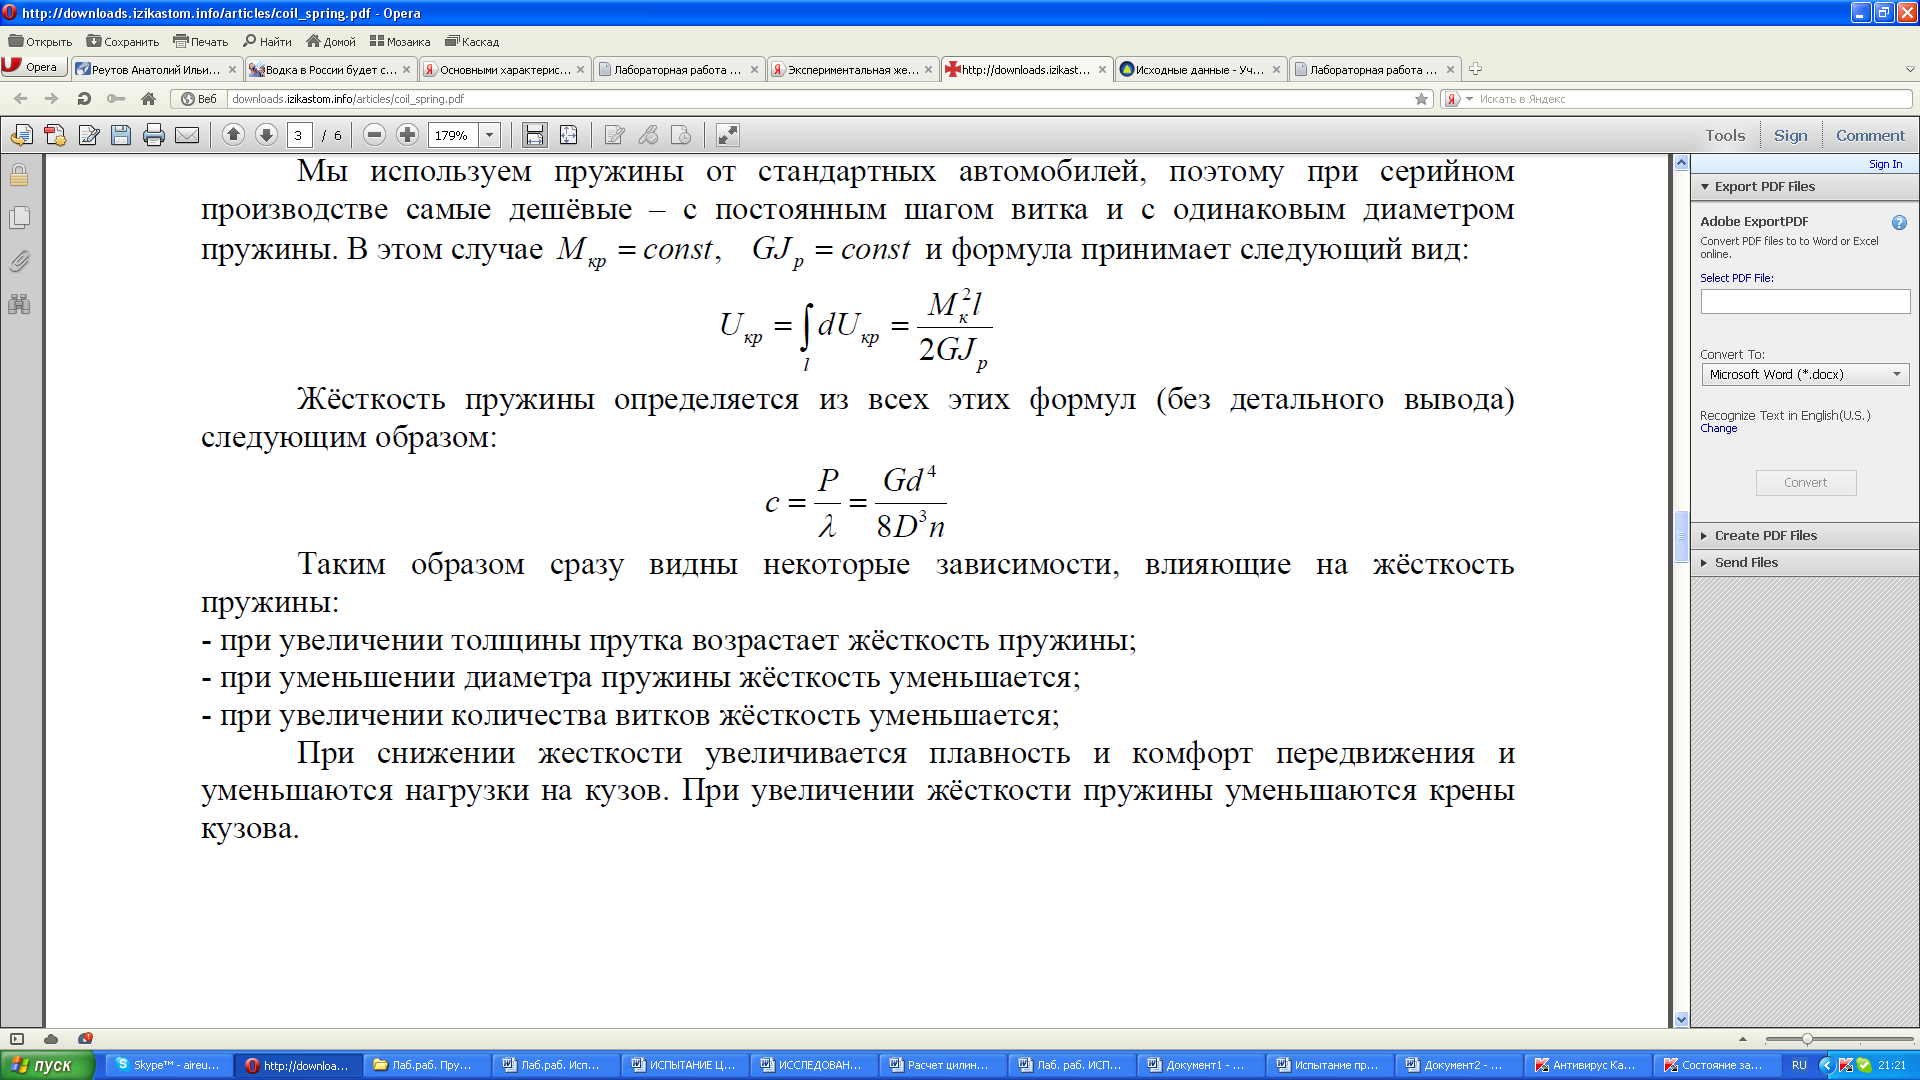Switch to Водка в России будет tab
Screen dimensions: 1920x1080
tap(331, 69)
